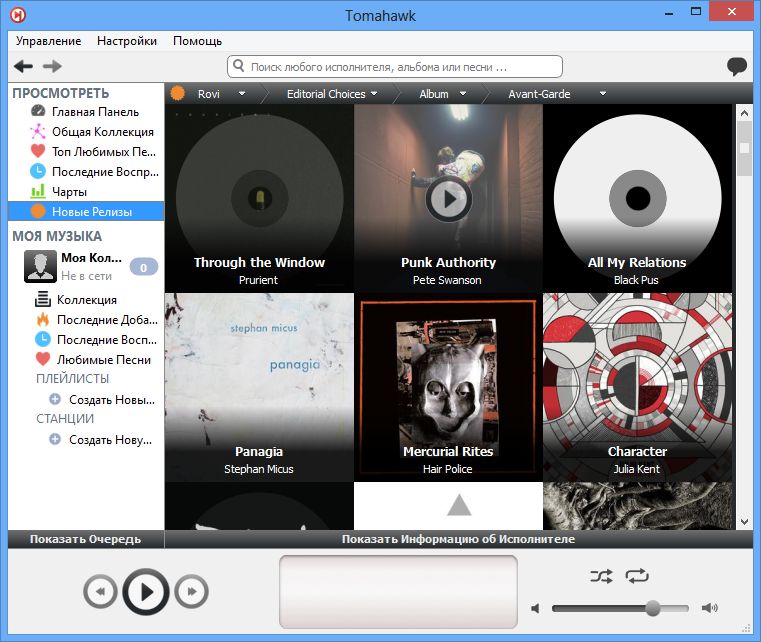The width and height of the screenshot is (761, 642).
Task: Click artist name Prurient
Action: pyautogui.click(x=258, y=280)
